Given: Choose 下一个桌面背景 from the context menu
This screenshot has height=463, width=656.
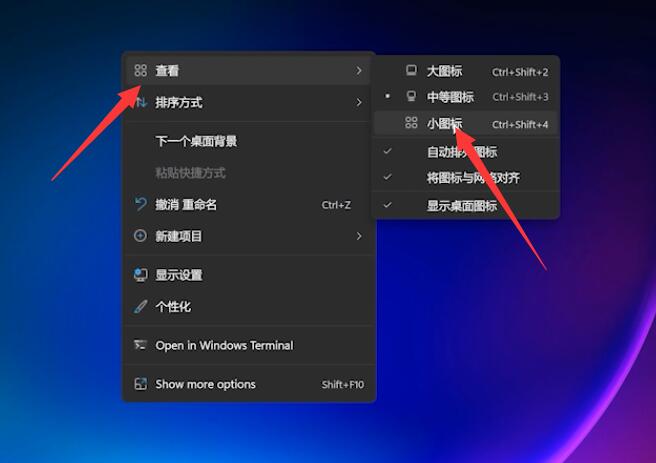Looking at the screenshot, I should [249, 141].
